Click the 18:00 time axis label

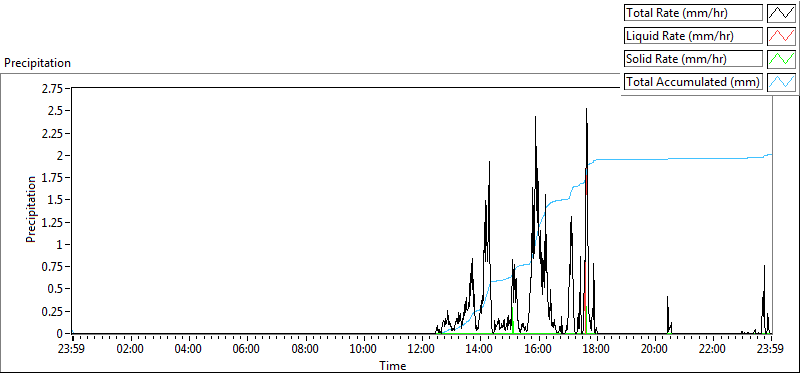[596, 350]
